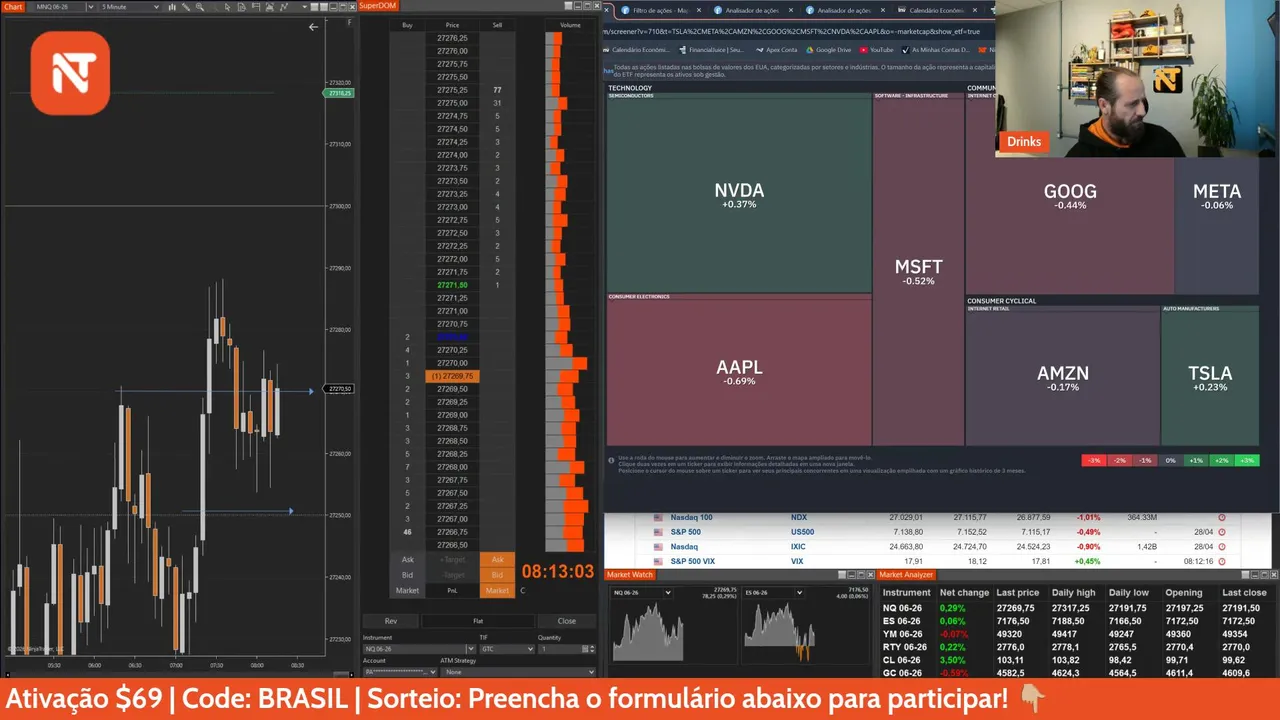1280x720 pixels.
Task: Select the cursor pointer icon in Chart toolbar
Action: pos(227,7)
